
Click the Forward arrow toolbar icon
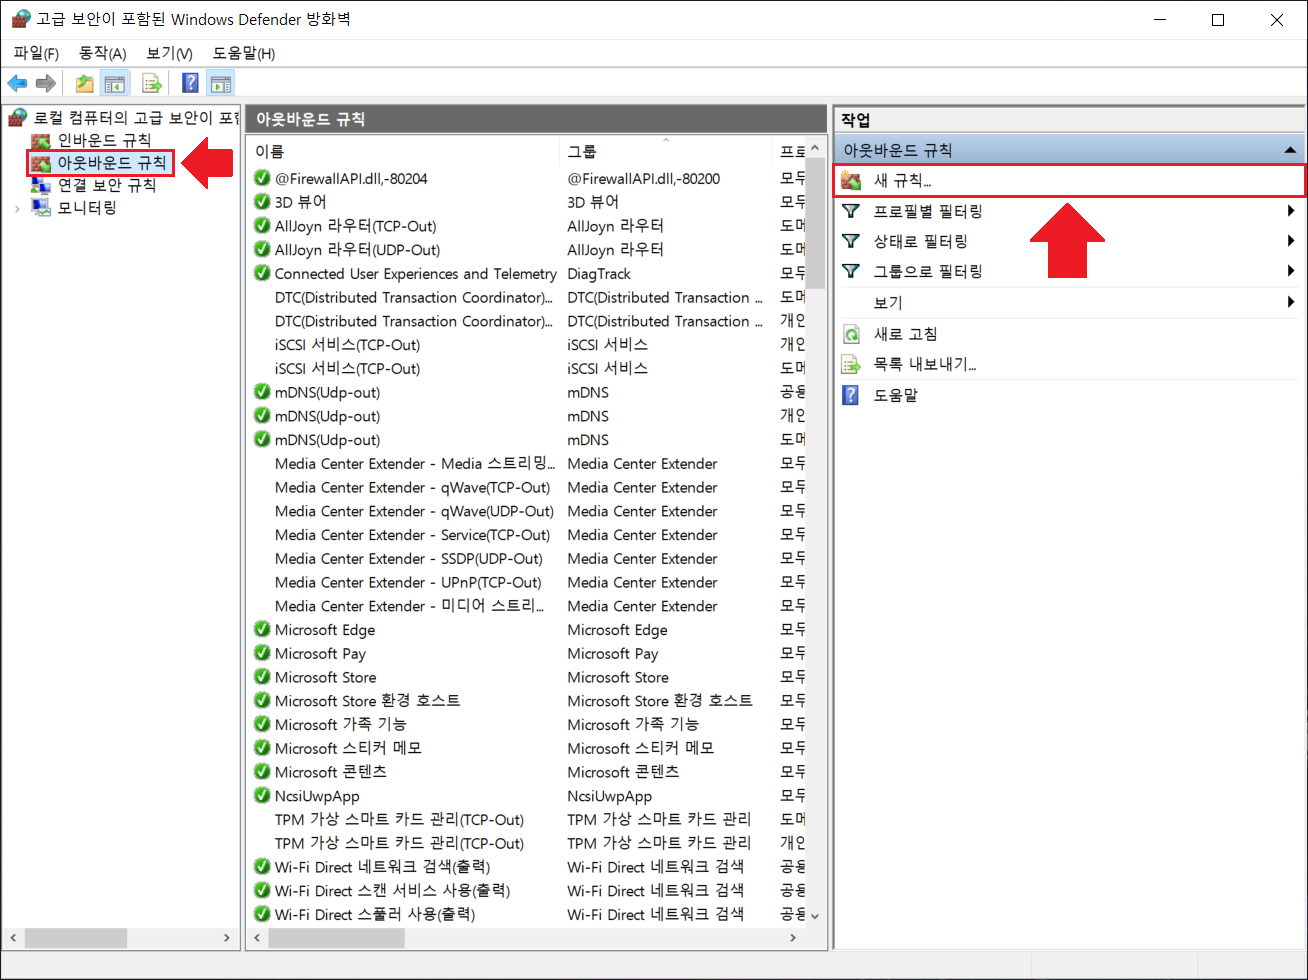(45, 83)
